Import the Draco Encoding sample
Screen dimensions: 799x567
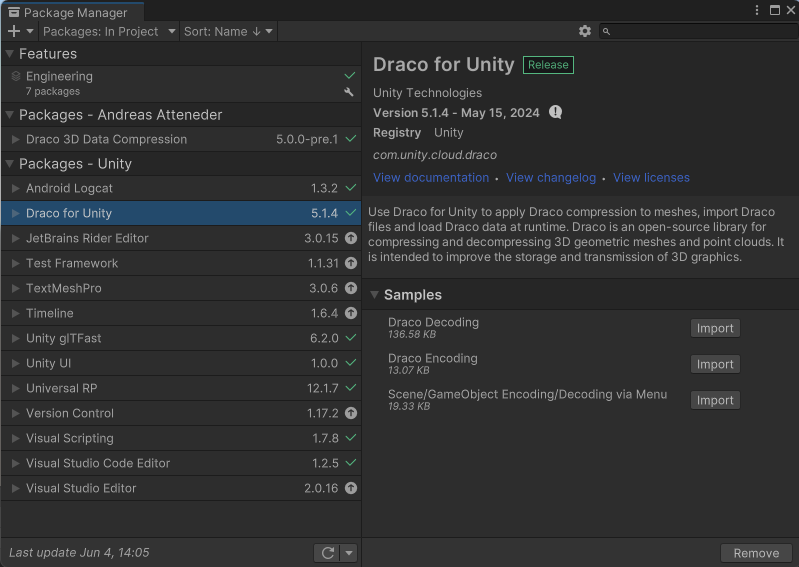715,364
